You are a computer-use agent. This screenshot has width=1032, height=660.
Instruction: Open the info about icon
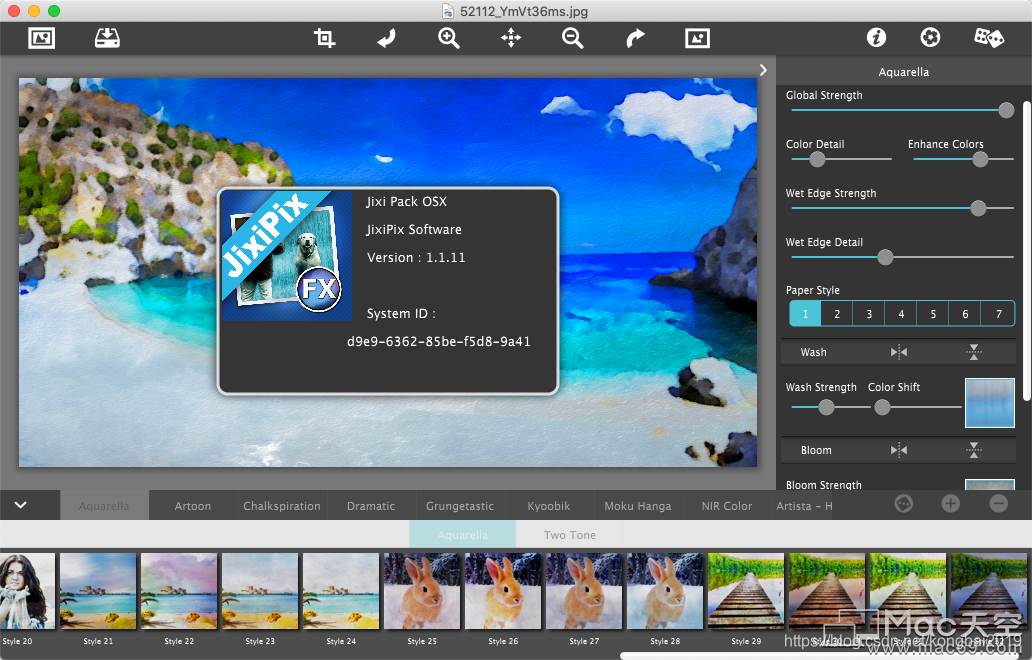tap(876, 38)
